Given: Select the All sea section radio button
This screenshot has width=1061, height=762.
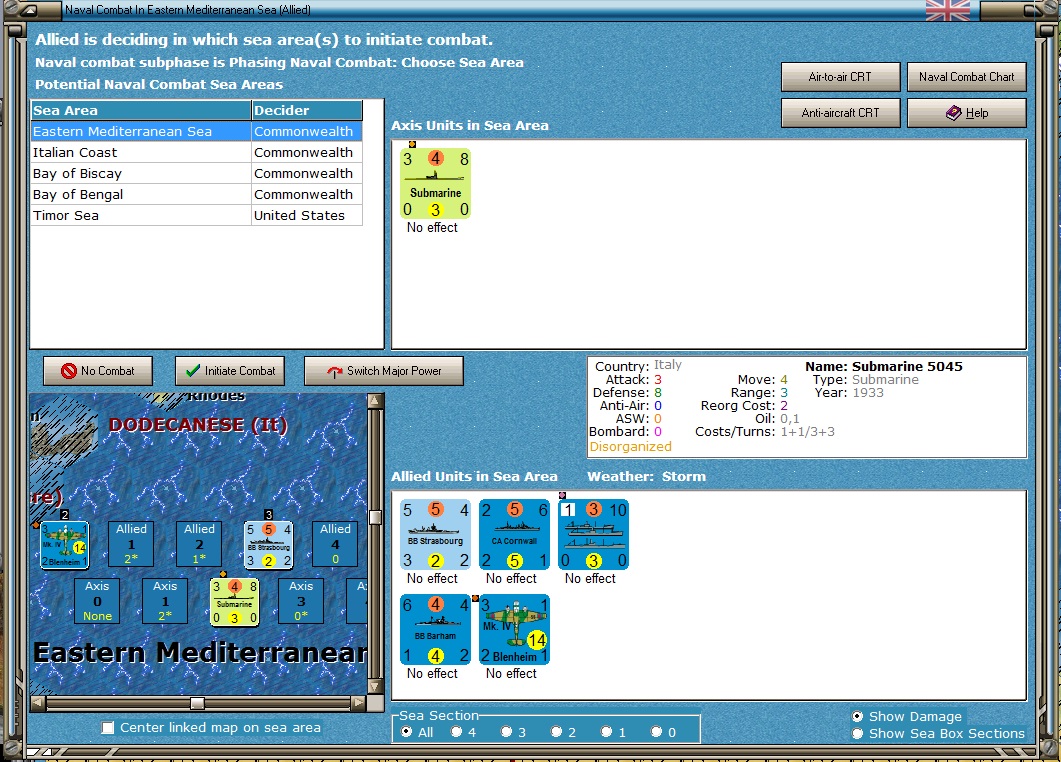Looking at the screenshot, I should click(x=407, y=732).
